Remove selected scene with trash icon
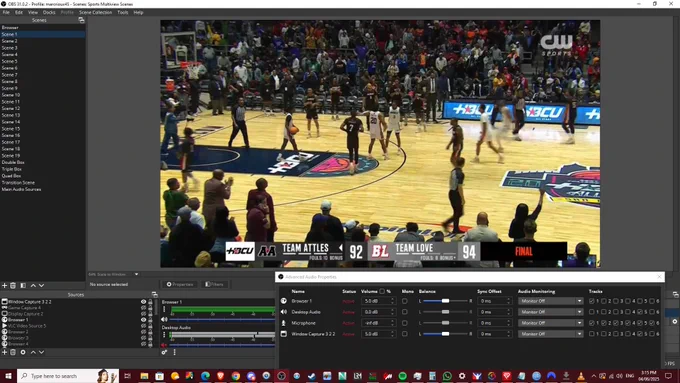 coord(13,285)
